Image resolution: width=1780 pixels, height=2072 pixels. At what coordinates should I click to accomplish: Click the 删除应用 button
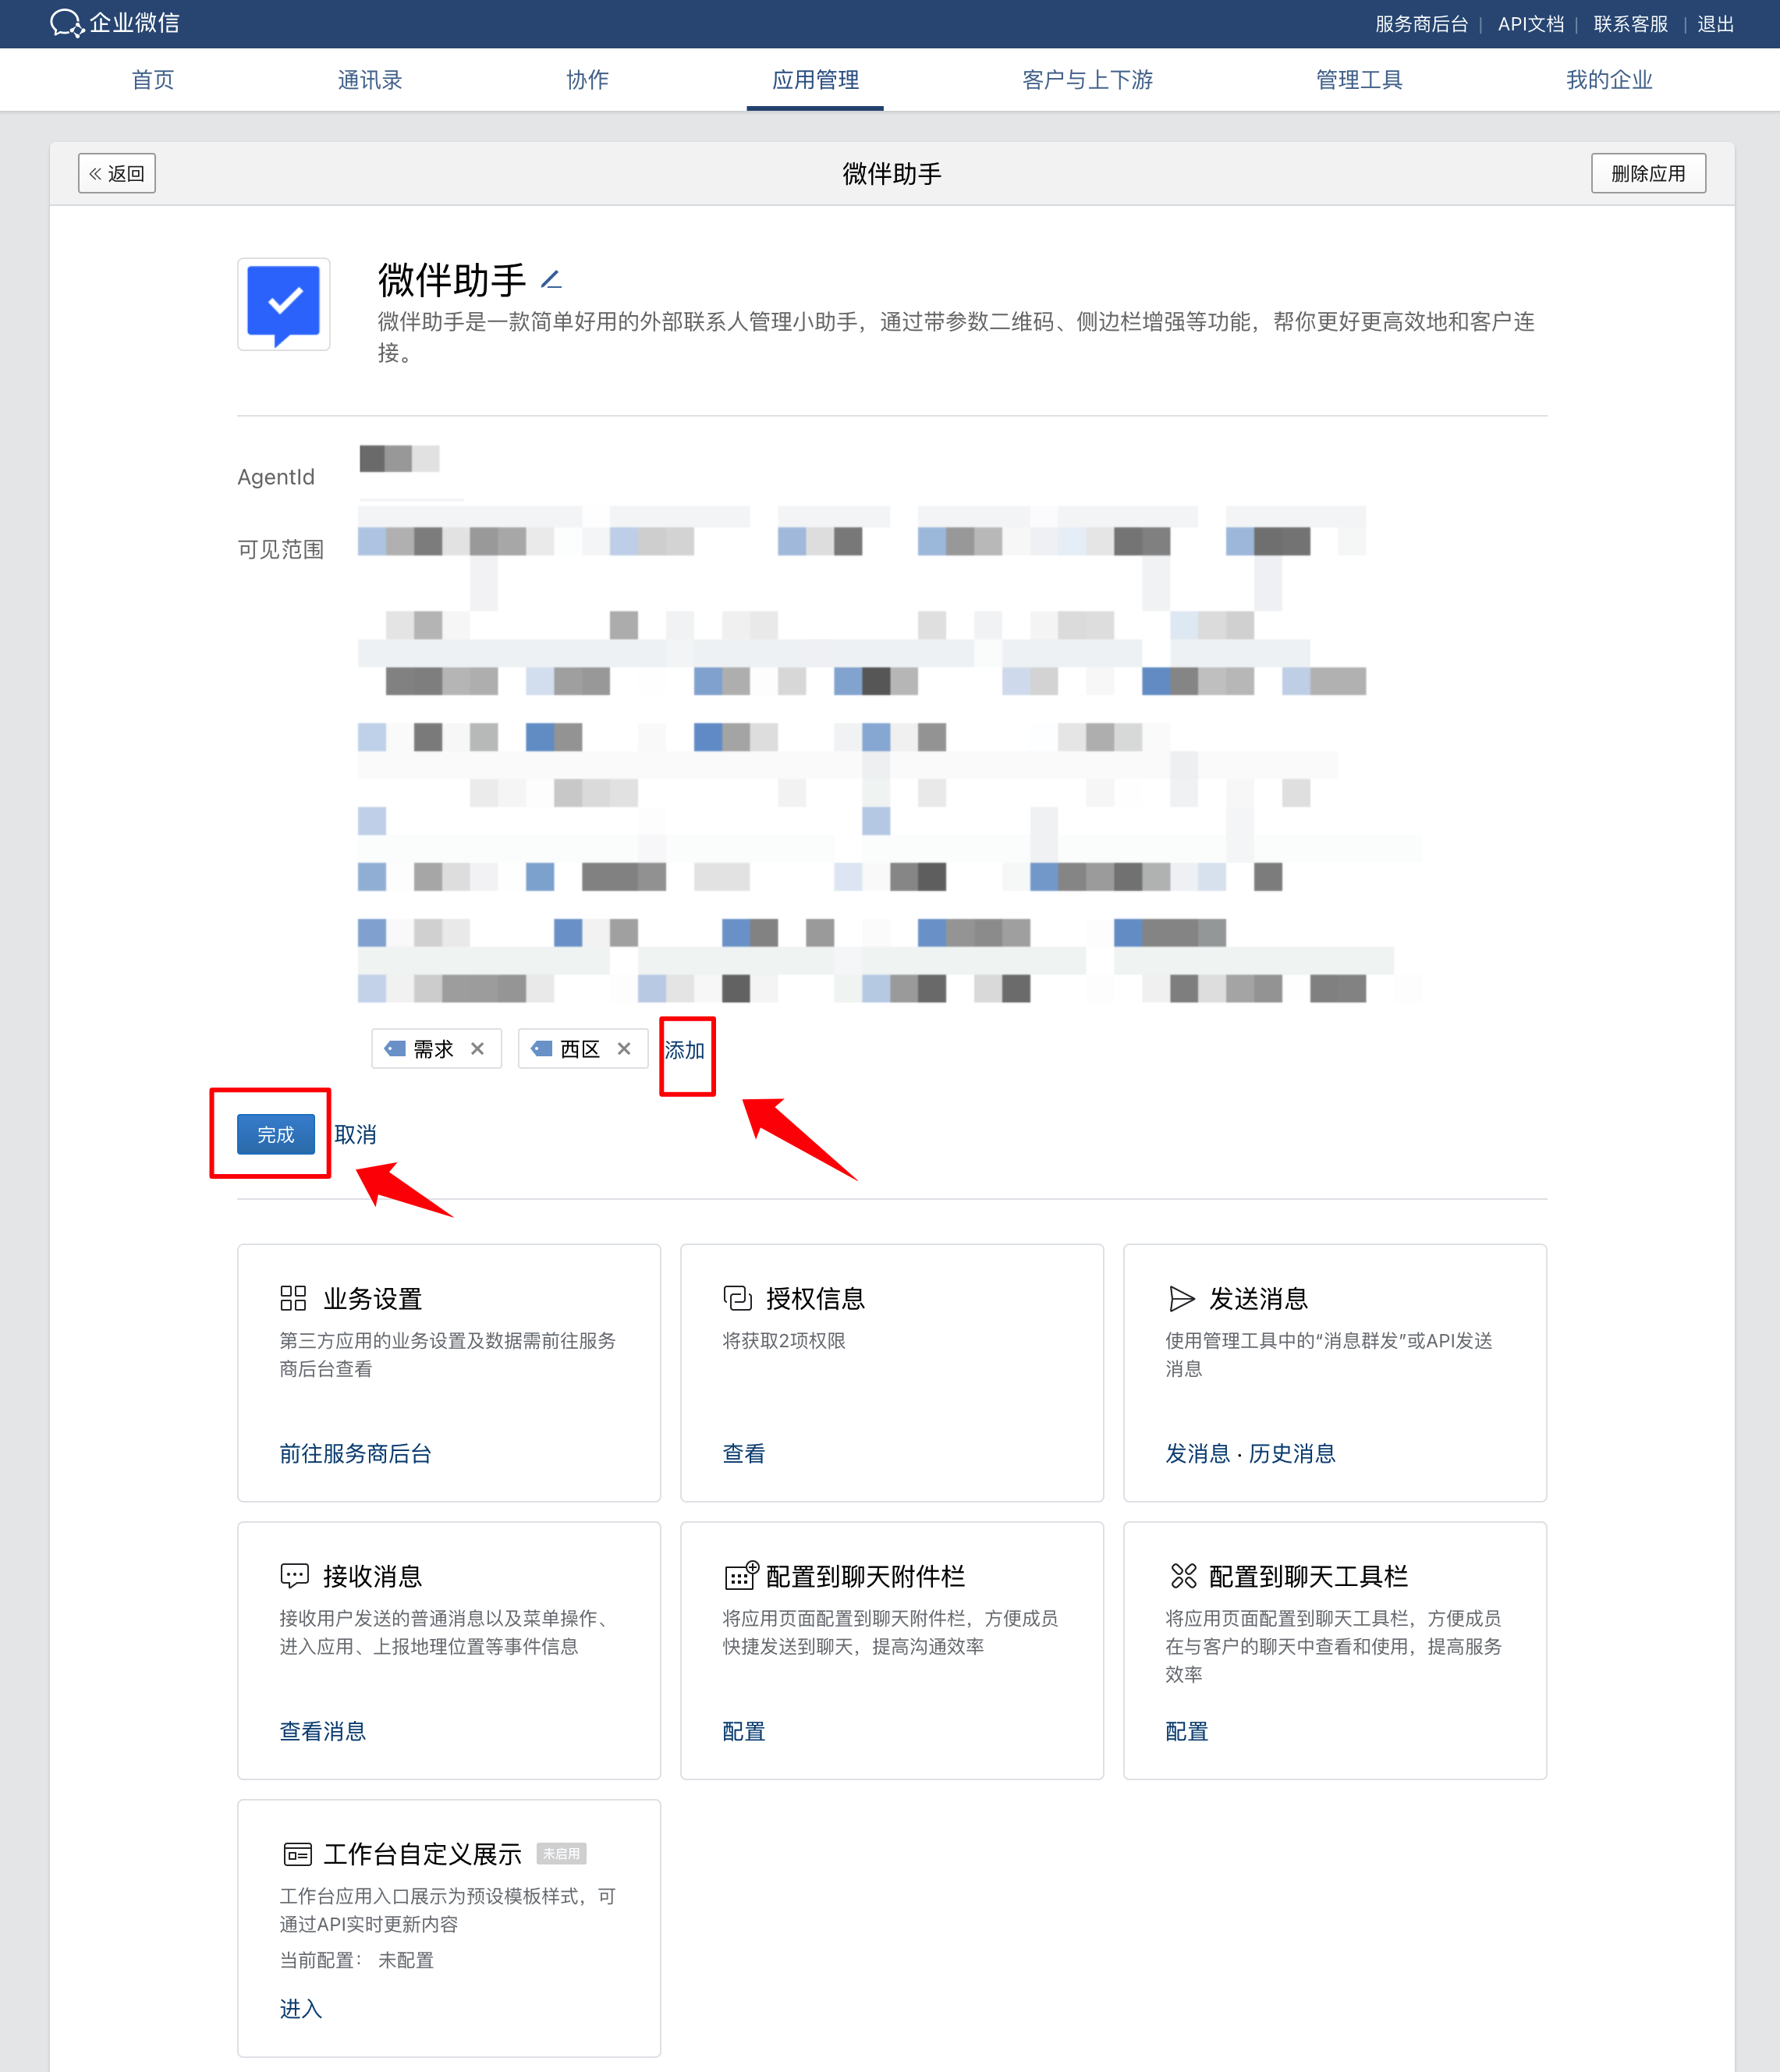[1648, 173]
